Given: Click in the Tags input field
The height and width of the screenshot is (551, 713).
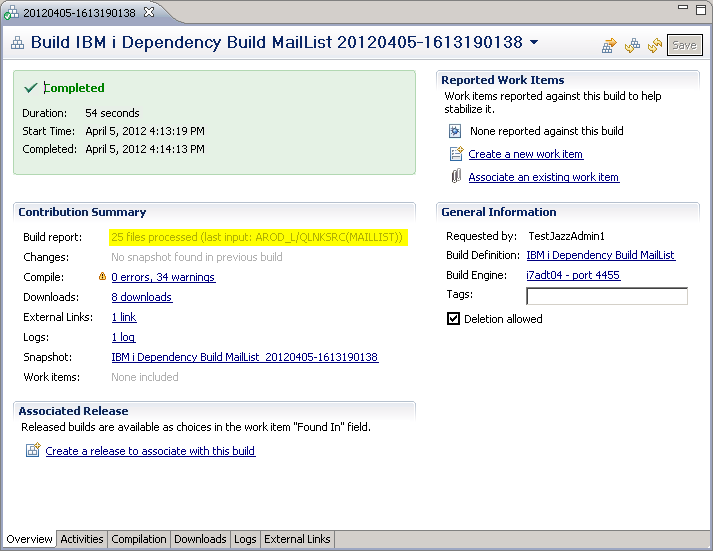Looking at the screenshot, I should pos(606,296).
